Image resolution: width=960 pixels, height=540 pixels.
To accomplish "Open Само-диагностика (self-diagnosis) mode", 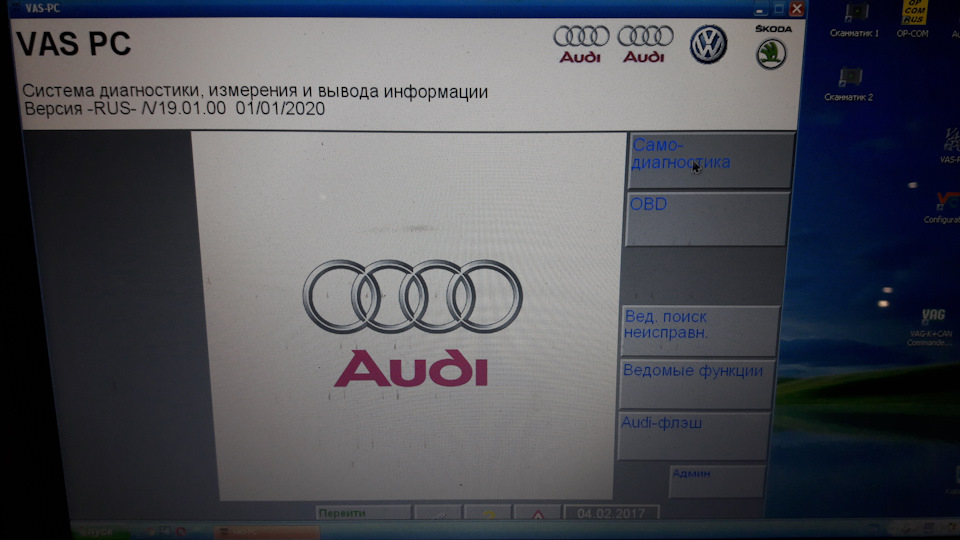I will (711, 160).
